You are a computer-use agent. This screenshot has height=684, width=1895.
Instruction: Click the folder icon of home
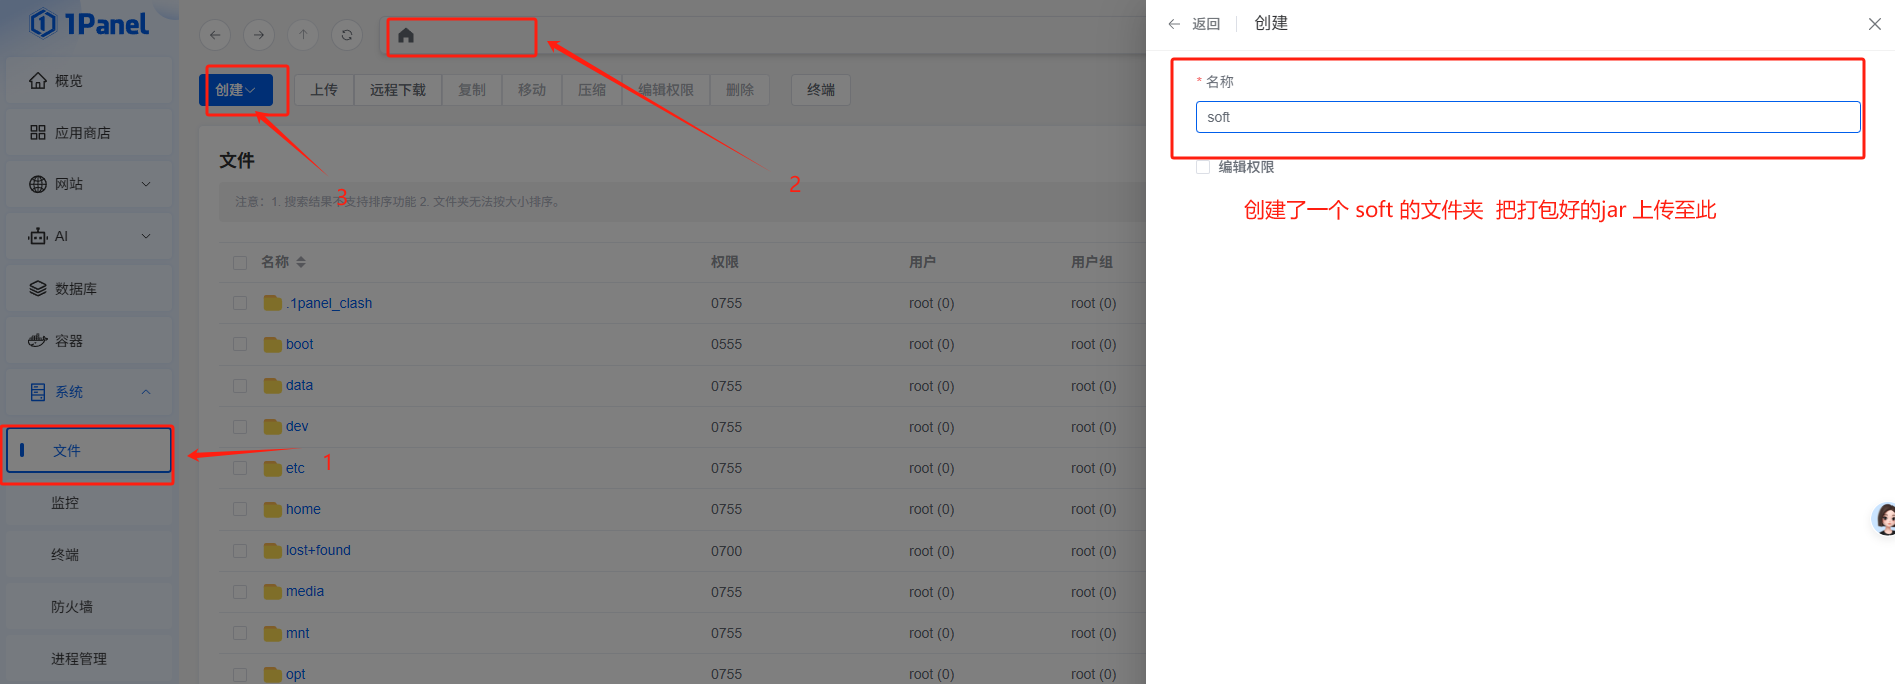[272, 509]
